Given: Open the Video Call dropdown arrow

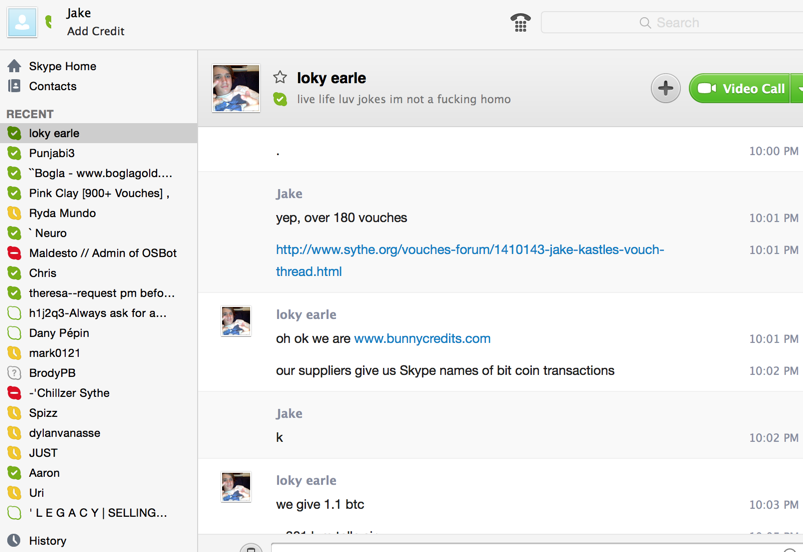Looking at the screenshot, I should click(x=798, y=88).
